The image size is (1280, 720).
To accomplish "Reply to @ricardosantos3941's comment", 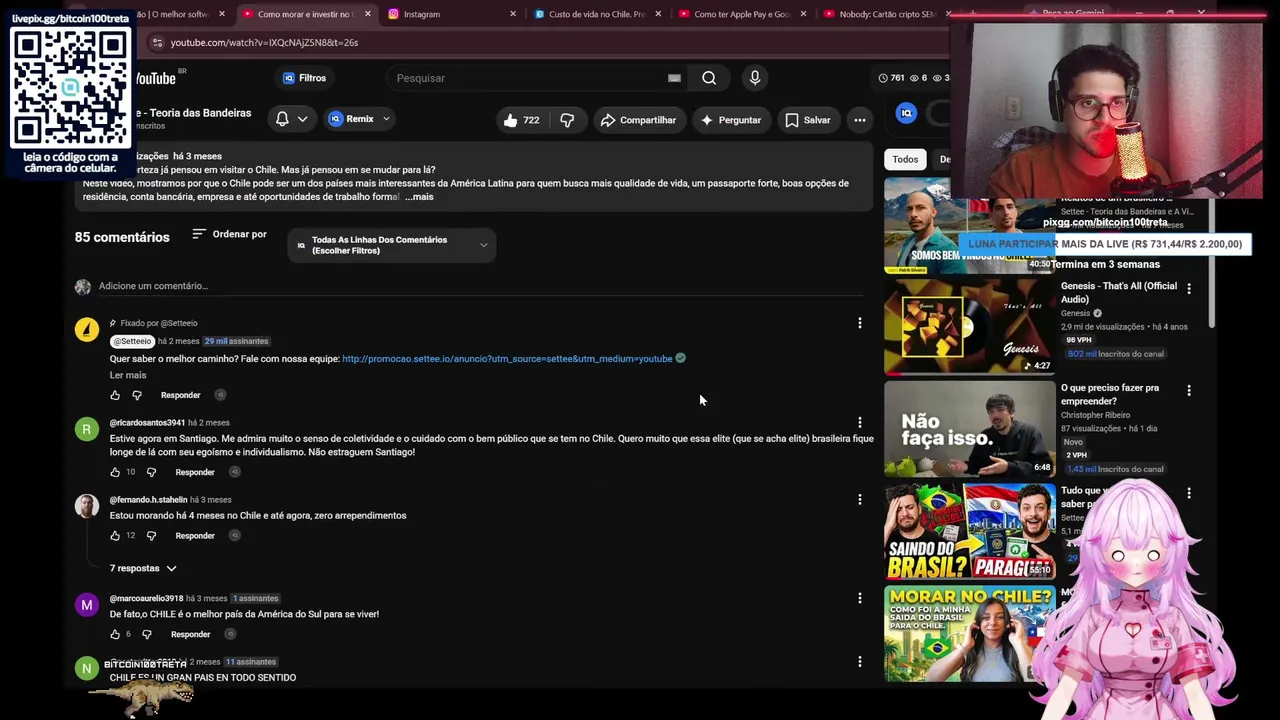I will point(195,472).
